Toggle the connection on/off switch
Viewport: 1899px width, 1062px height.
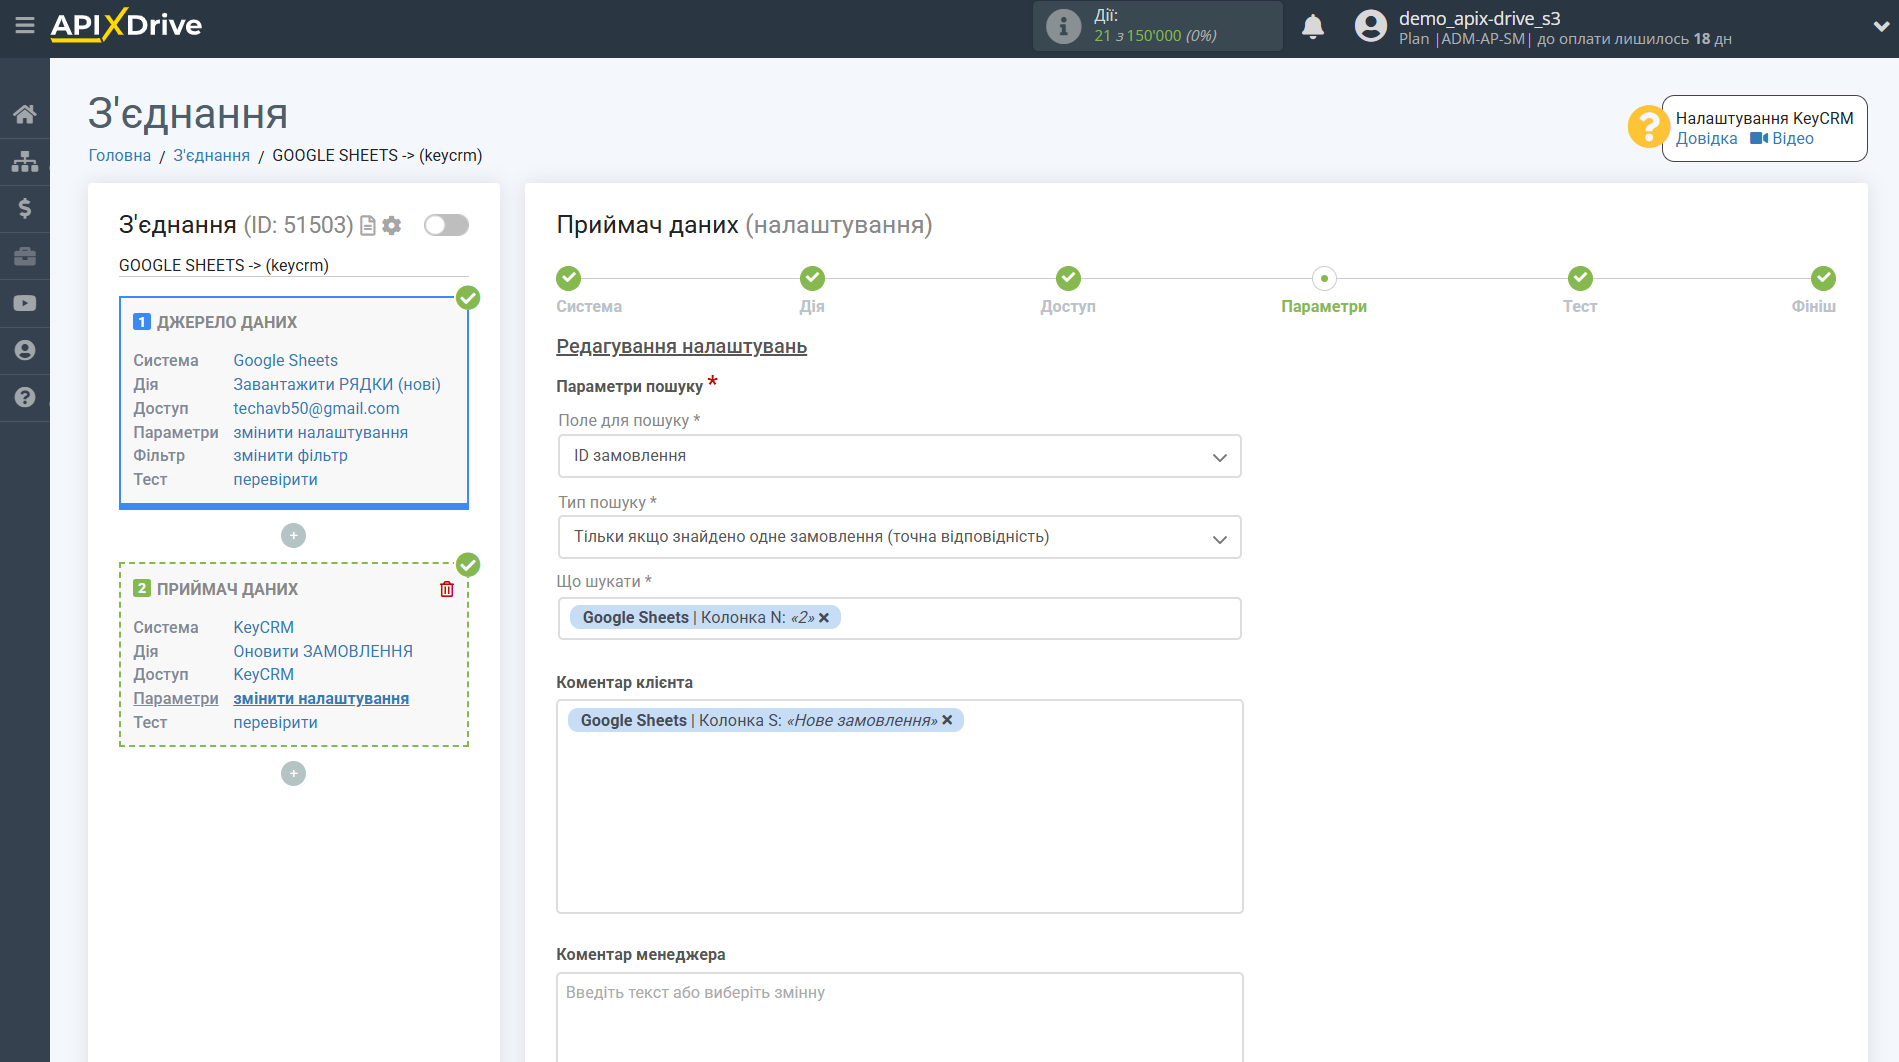tap(446, 225)
